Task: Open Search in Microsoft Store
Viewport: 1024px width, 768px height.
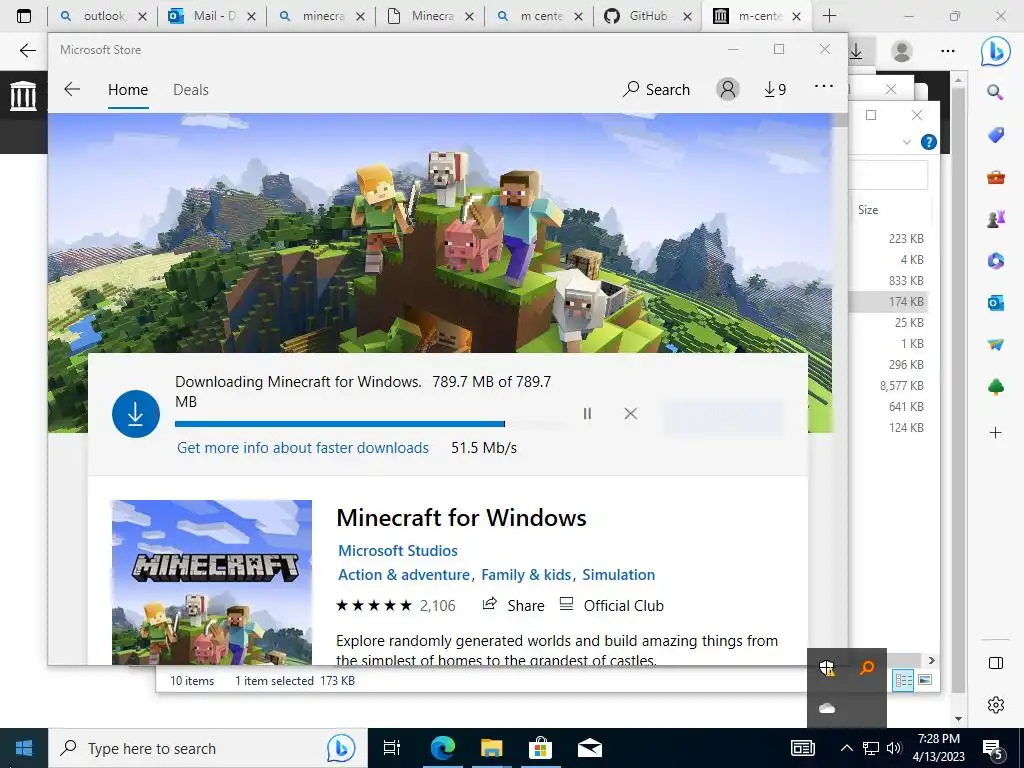Action: coord(656,89)
